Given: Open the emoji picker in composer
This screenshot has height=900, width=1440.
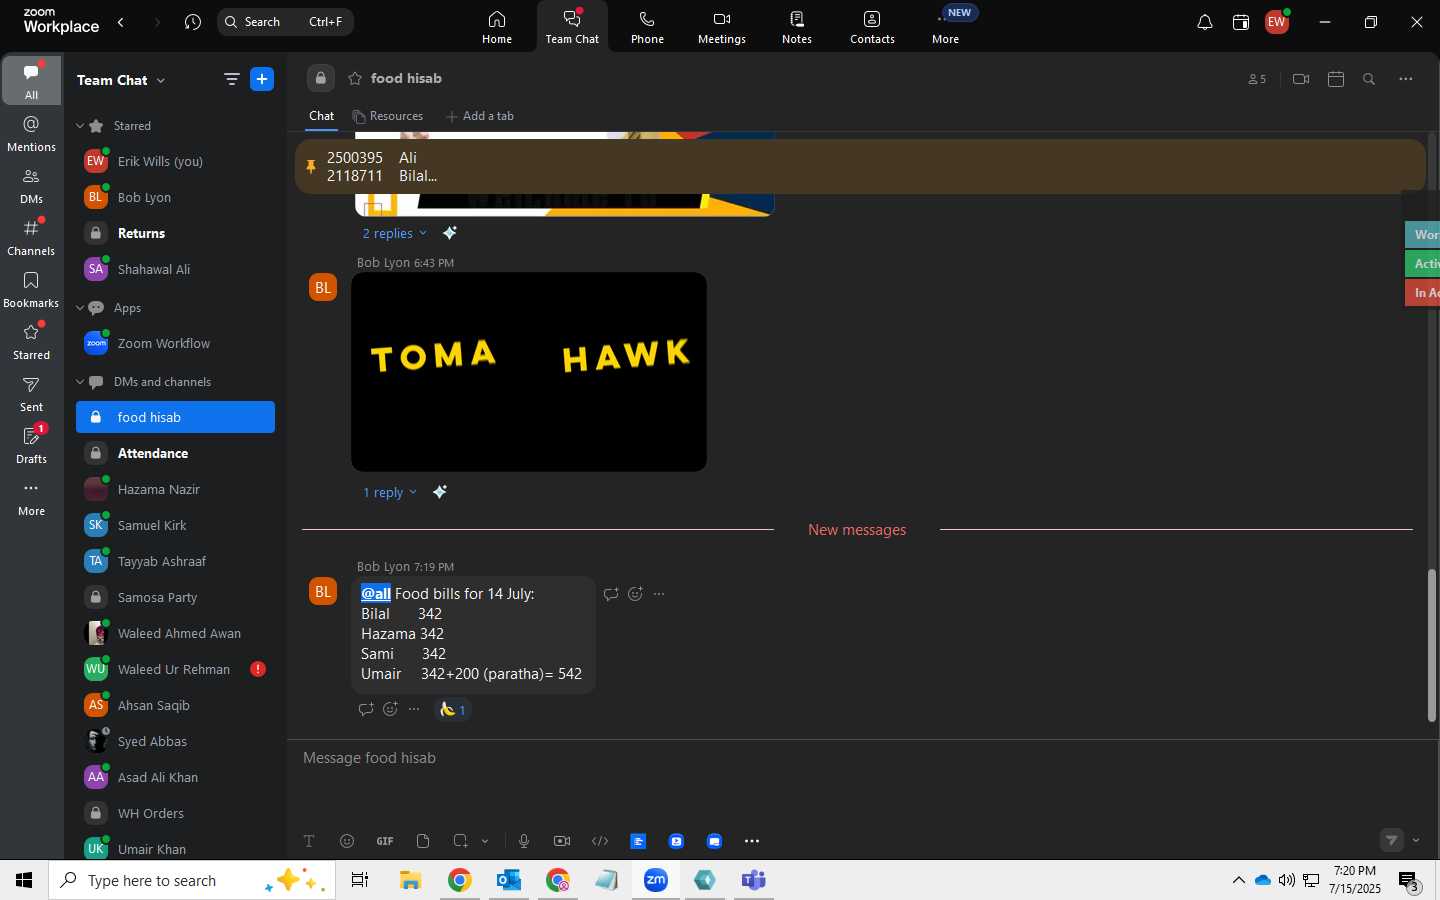Looking at the screenshot, I should [347, 841].
